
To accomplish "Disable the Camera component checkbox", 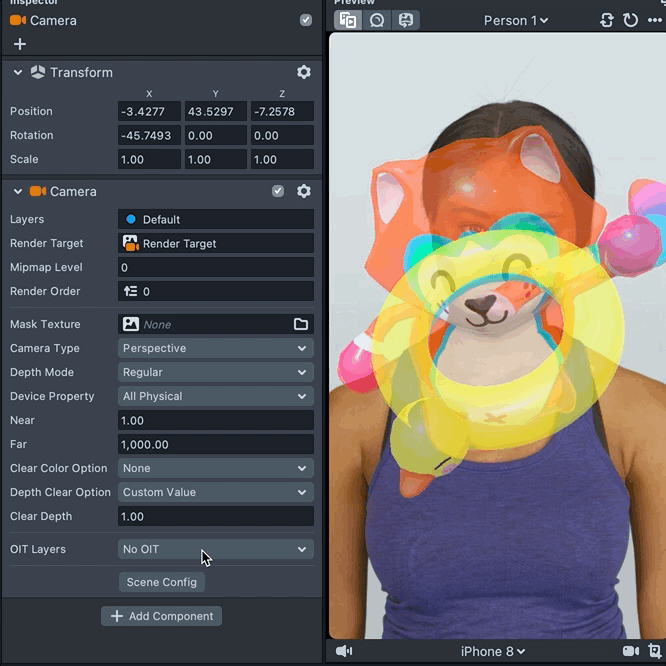I will pyautogui.click(x=278, y=191).
